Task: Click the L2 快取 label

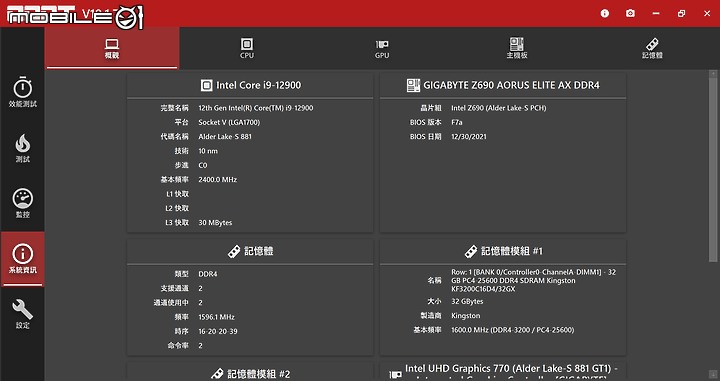Action: 177,208
